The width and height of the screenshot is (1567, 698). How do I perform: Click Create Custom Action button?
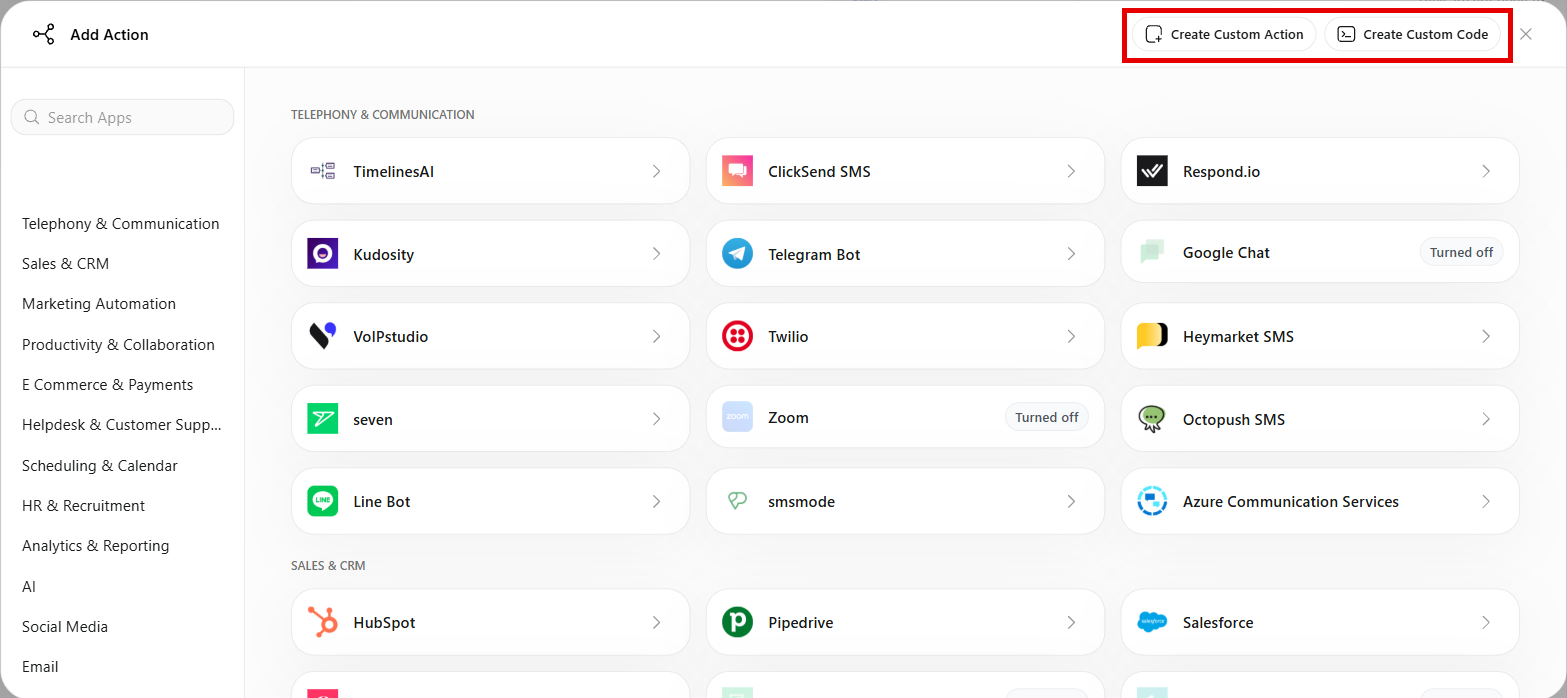point(1224,34)
